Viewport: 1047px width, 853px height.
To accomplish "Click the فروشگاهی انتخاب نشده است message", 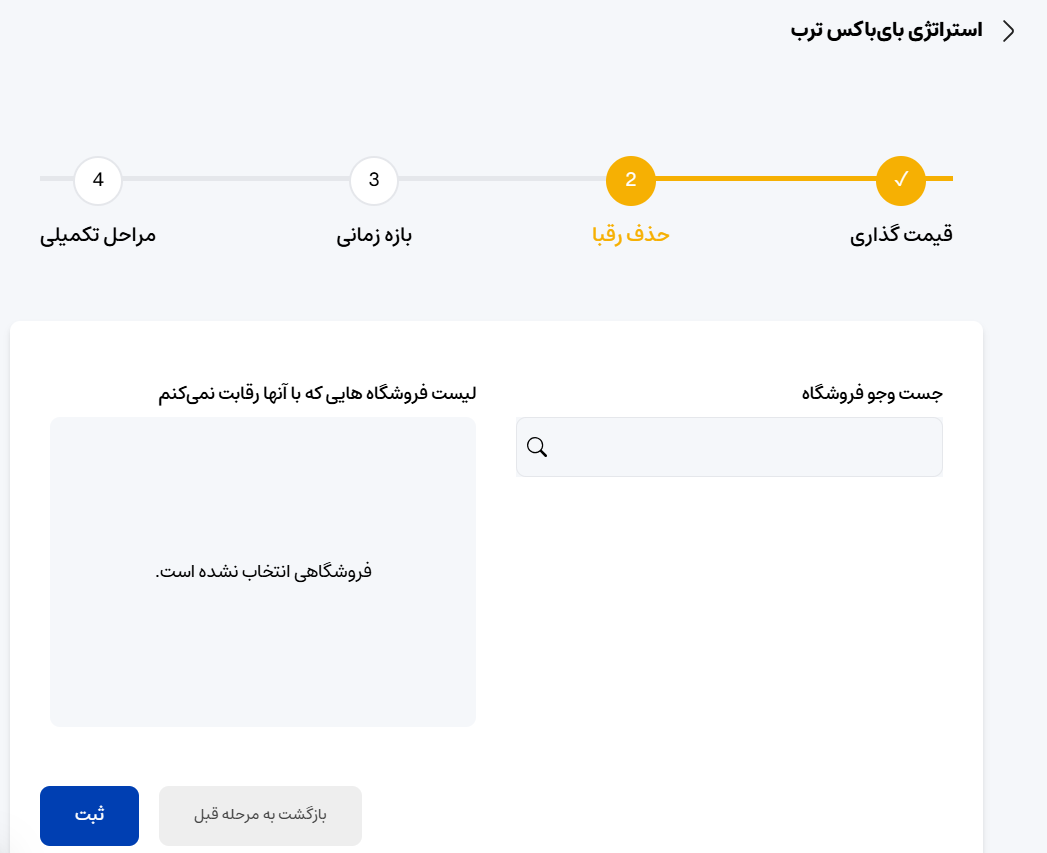I will click(x=263, y=572).
